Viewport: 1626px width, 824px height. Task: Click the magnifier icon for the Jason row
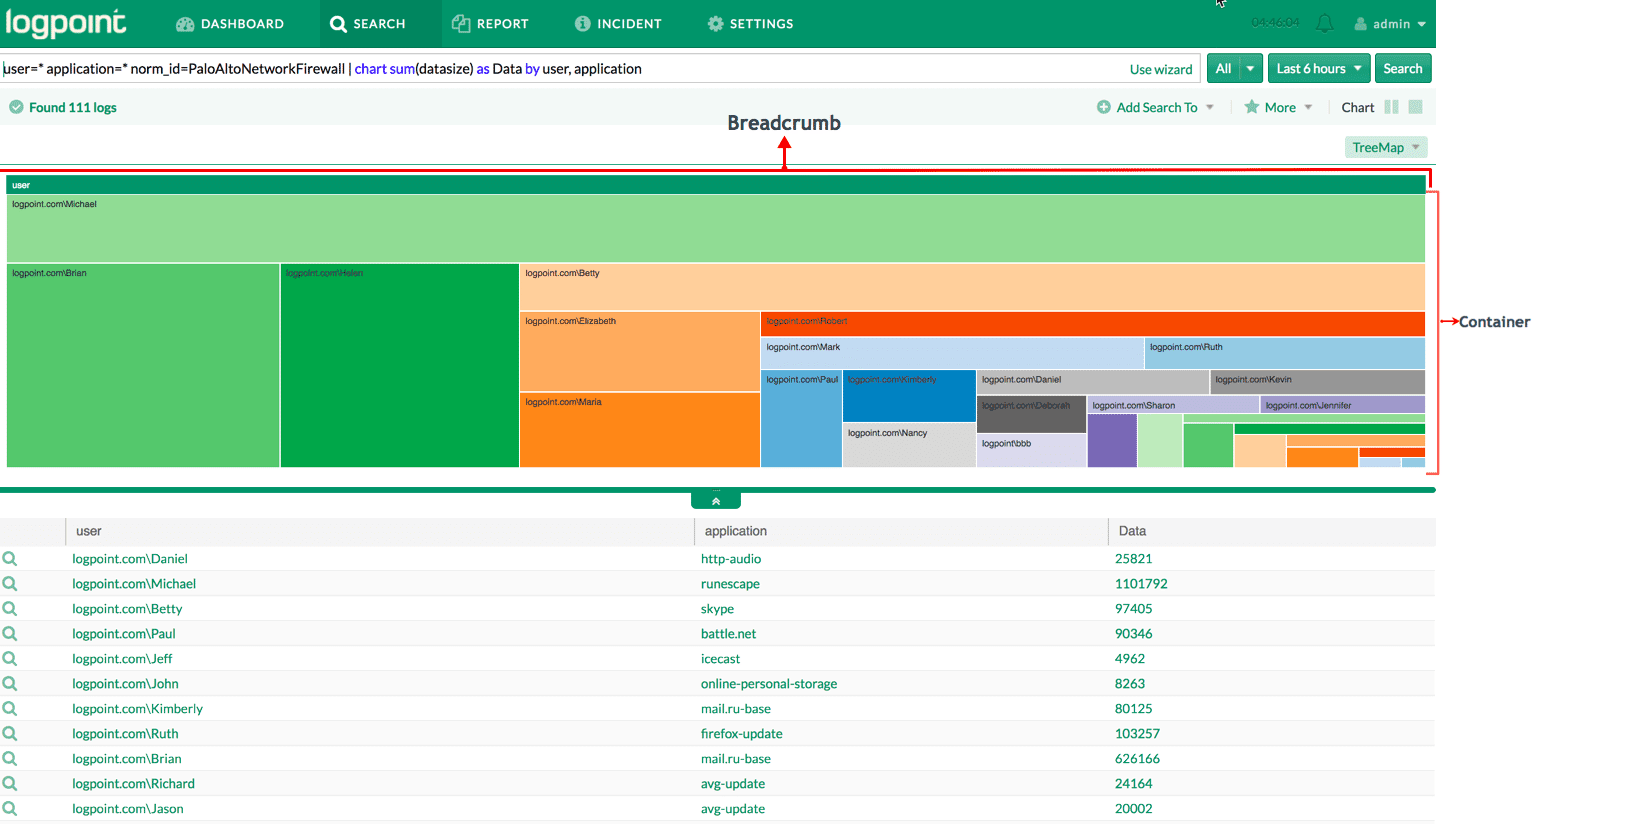(x=10, y=809)
